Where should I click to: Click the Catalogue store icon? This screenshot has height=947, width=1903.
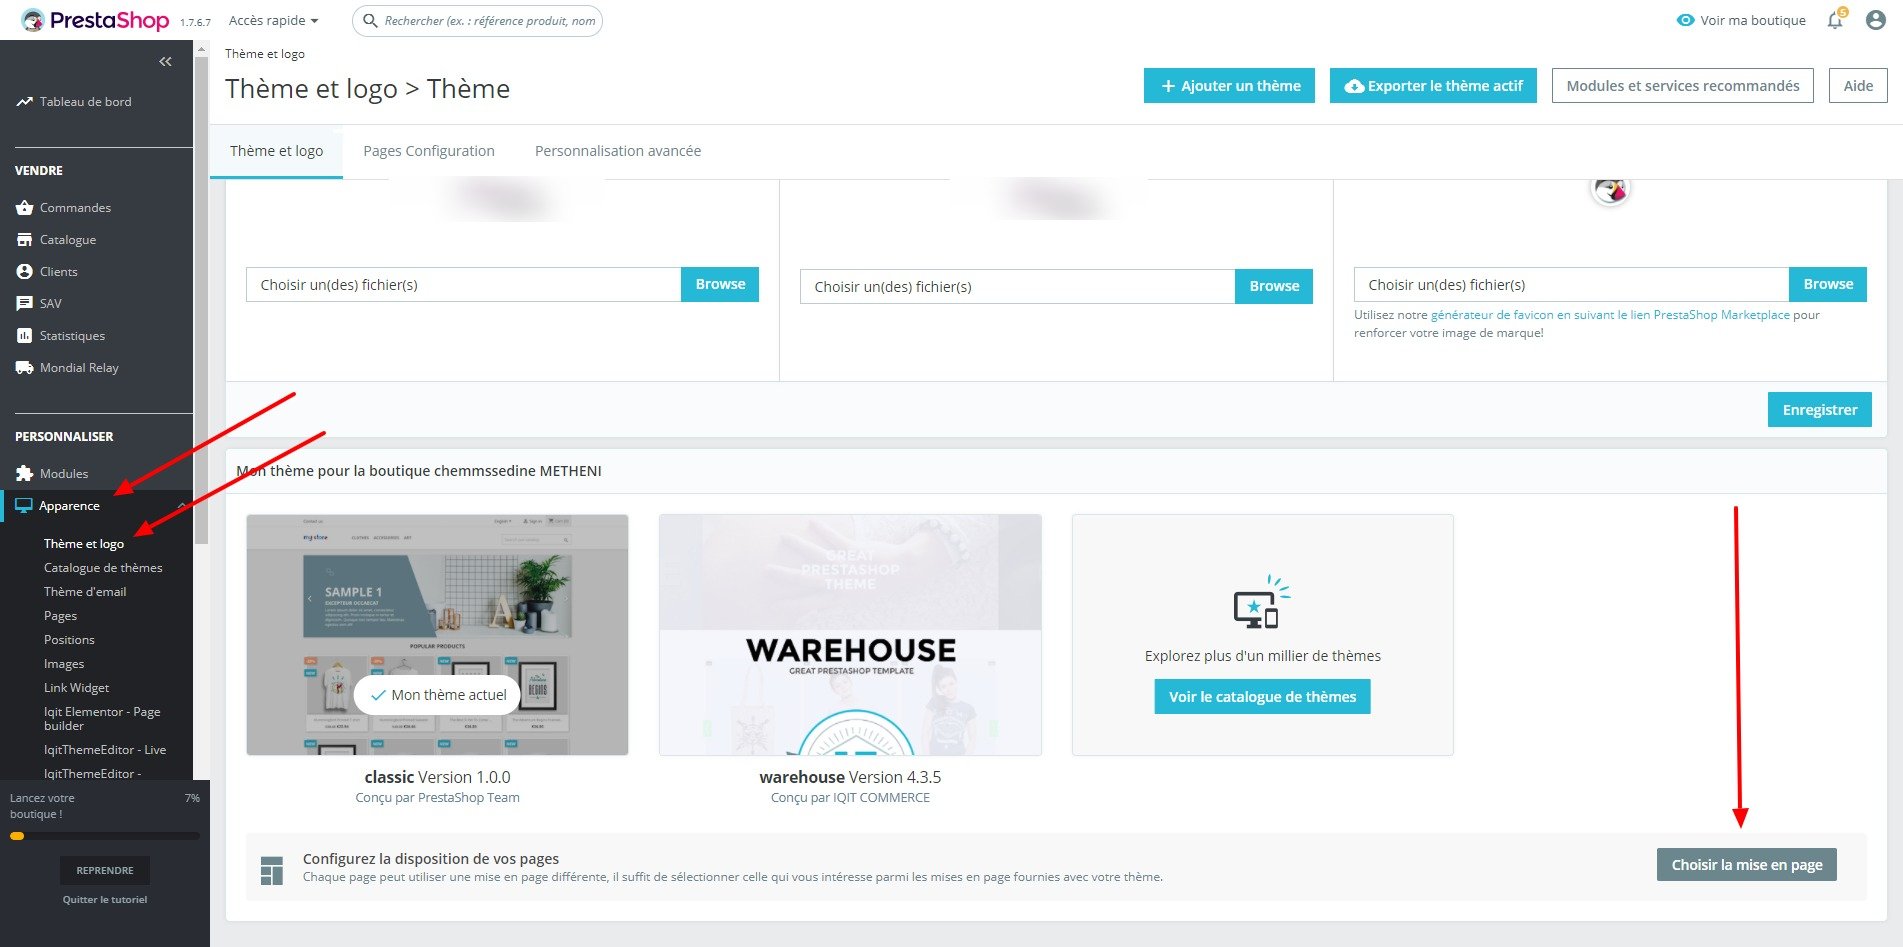(24, 240)
